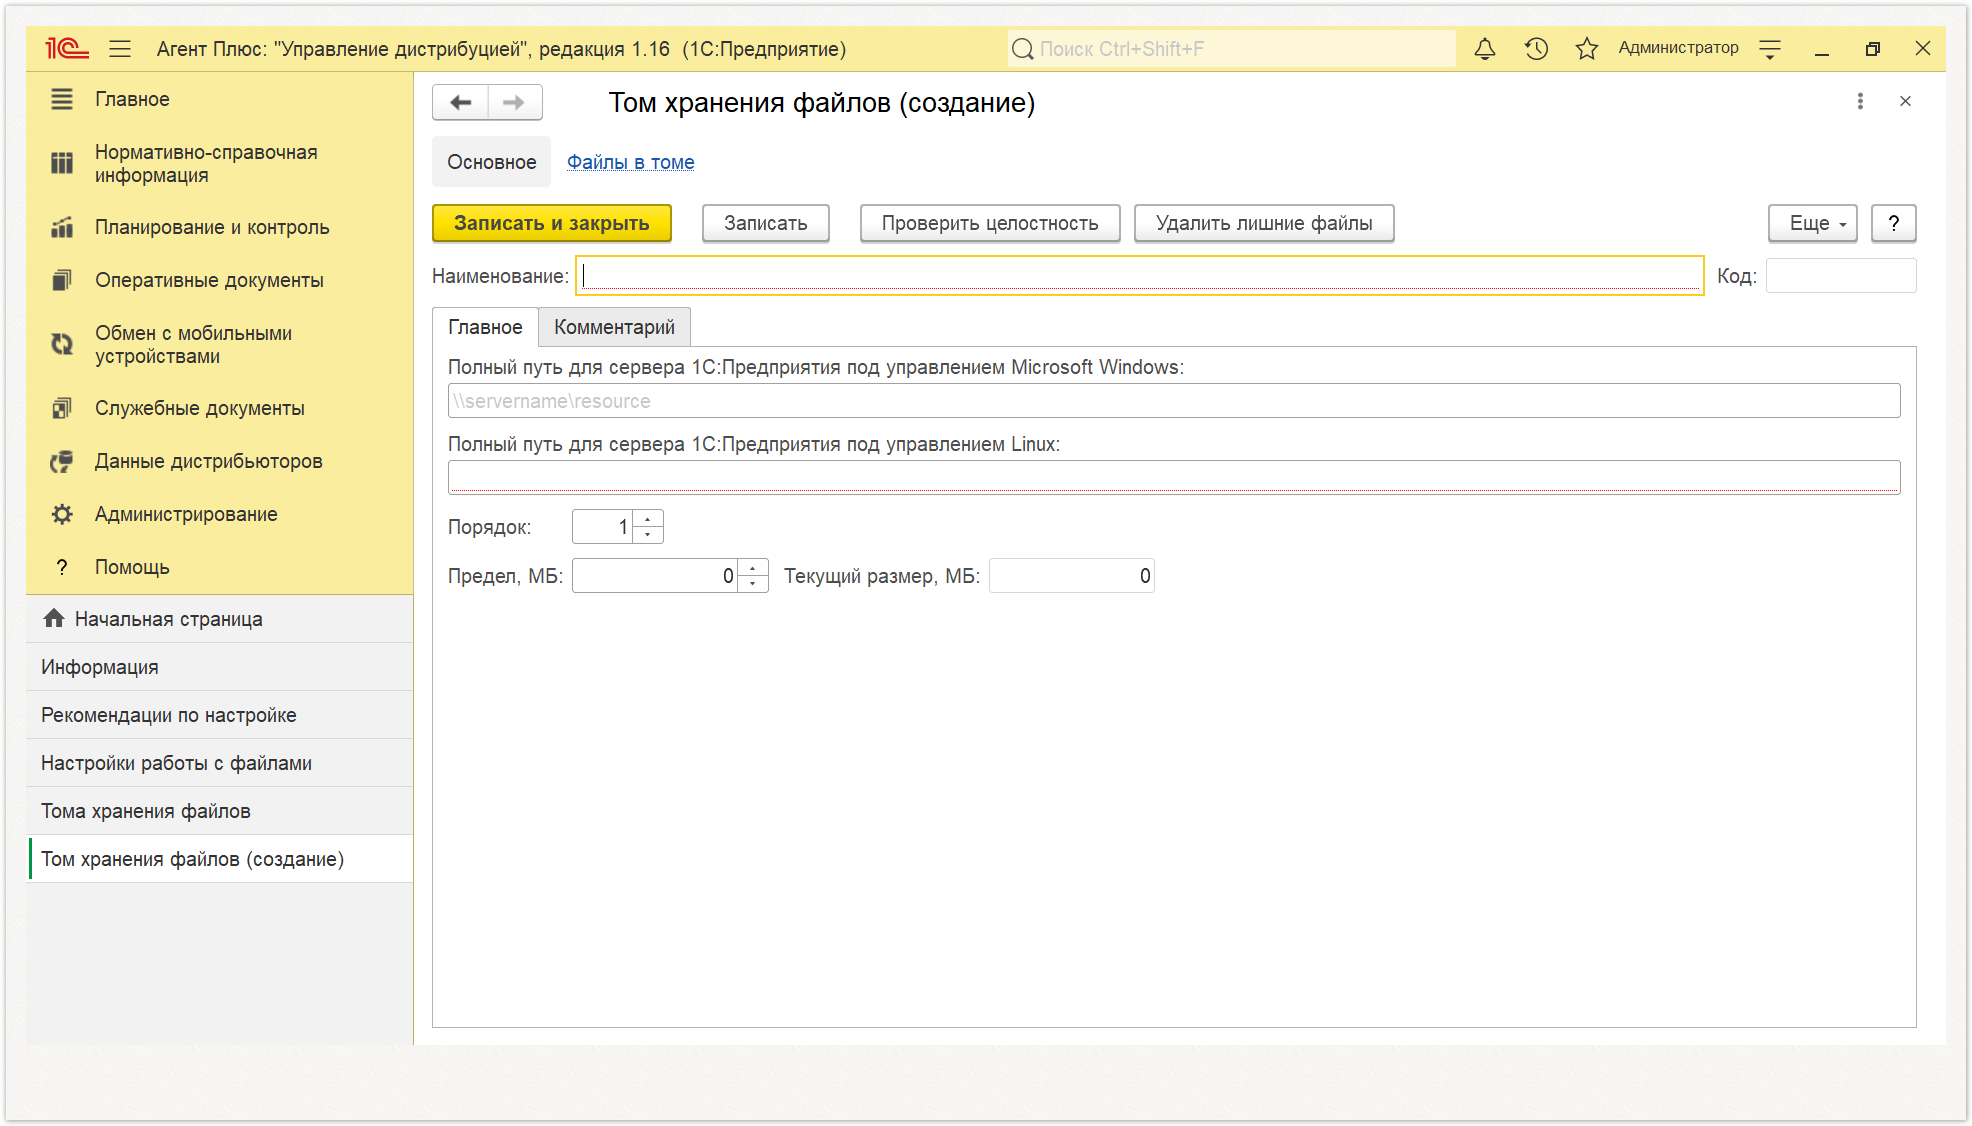Expand the Еще dropdown menu
This screenshot has width=1972, height=1126.
point(1812,223)
